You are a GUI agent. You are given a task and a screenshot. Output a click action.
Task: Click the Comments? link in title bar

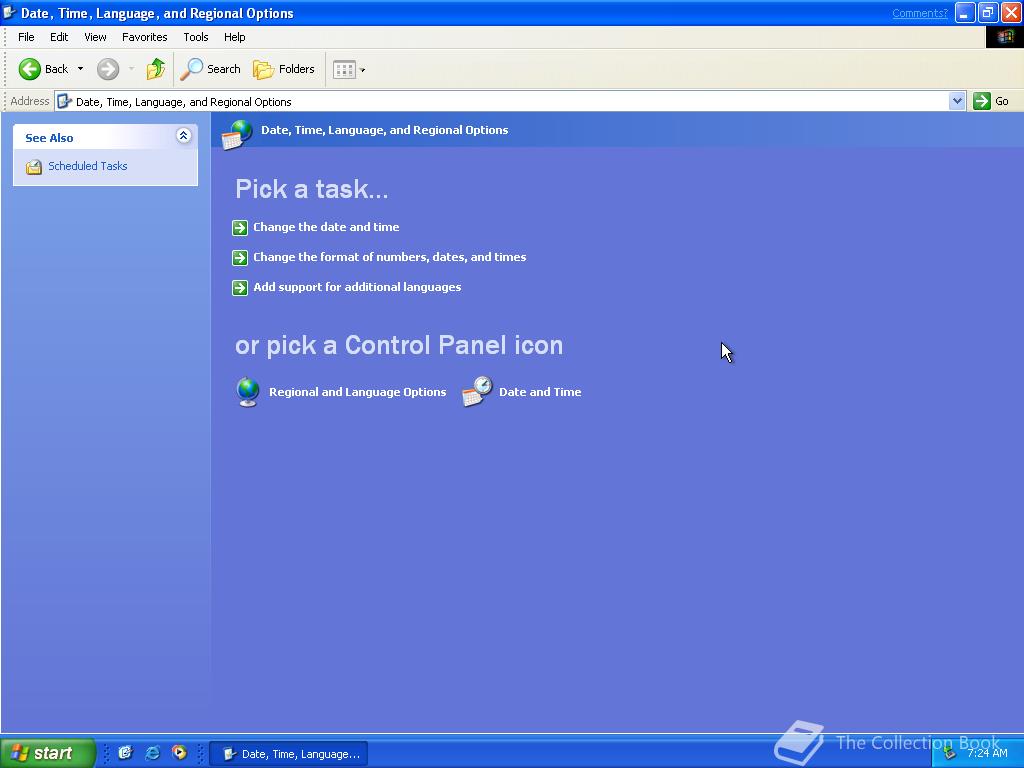tap(920, 13)
